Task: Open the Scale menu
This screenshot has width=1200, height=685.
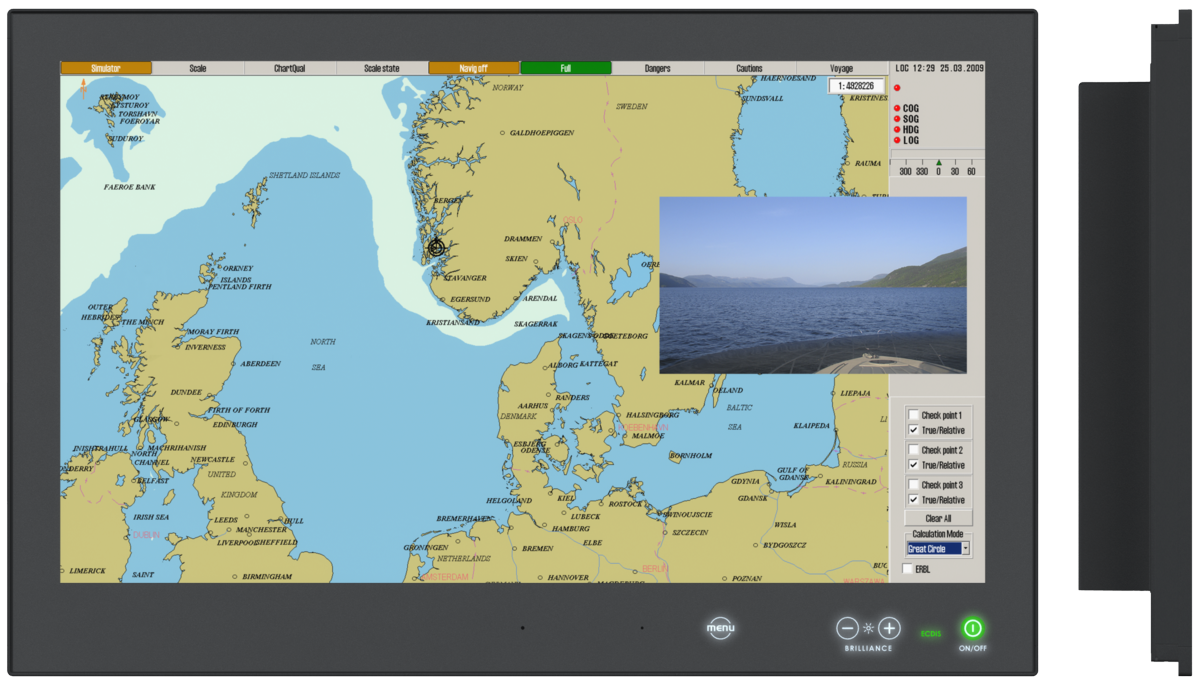Action: 198,68
